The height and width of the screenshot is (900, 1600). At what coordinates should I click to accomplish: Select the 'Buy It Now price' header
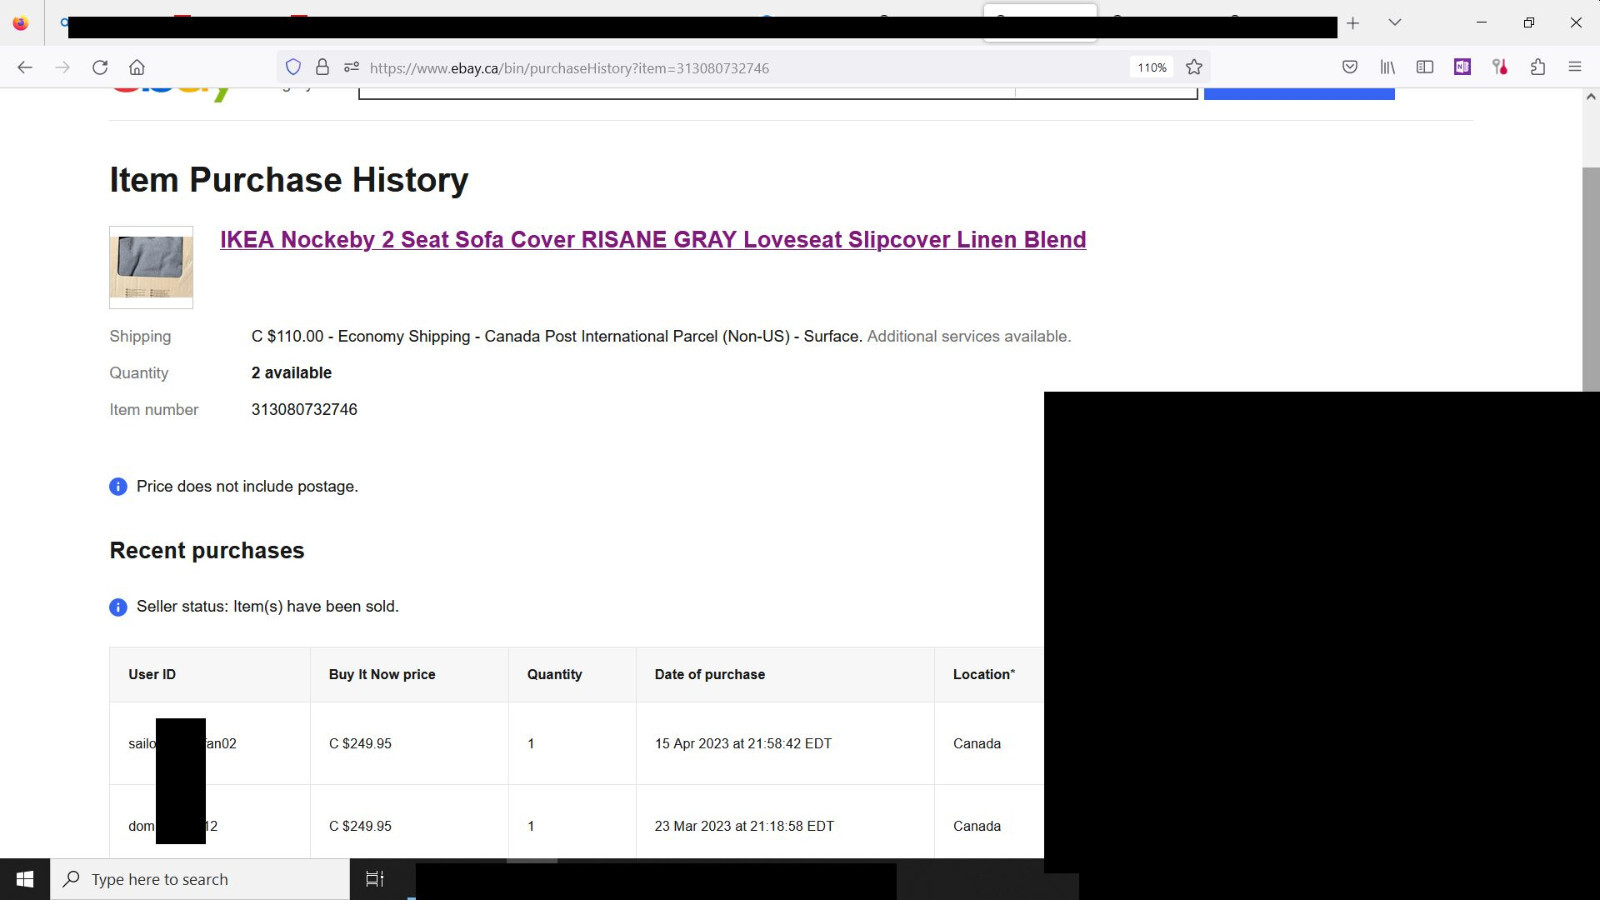(x=382, y=675)
